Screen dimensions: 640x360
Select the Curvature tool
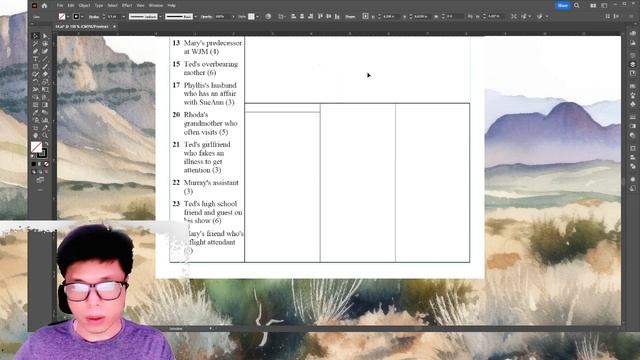point(45,51)
